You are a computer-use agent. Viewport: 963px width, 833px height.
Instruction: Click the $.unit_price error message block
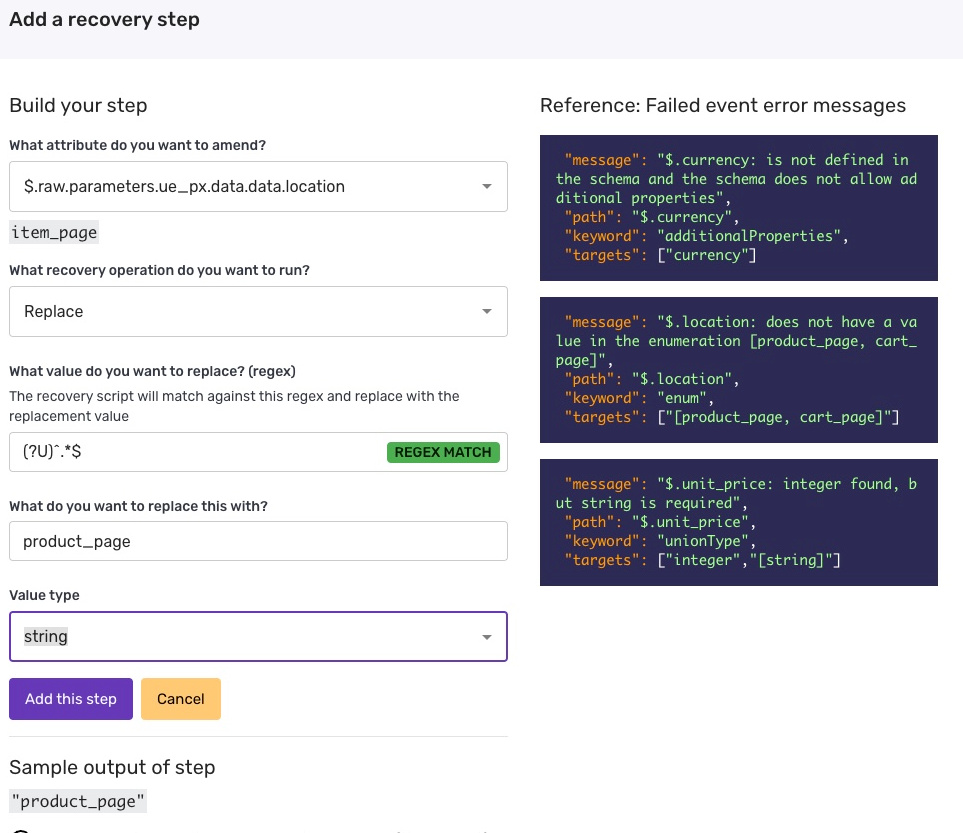(x=738, y=522)
